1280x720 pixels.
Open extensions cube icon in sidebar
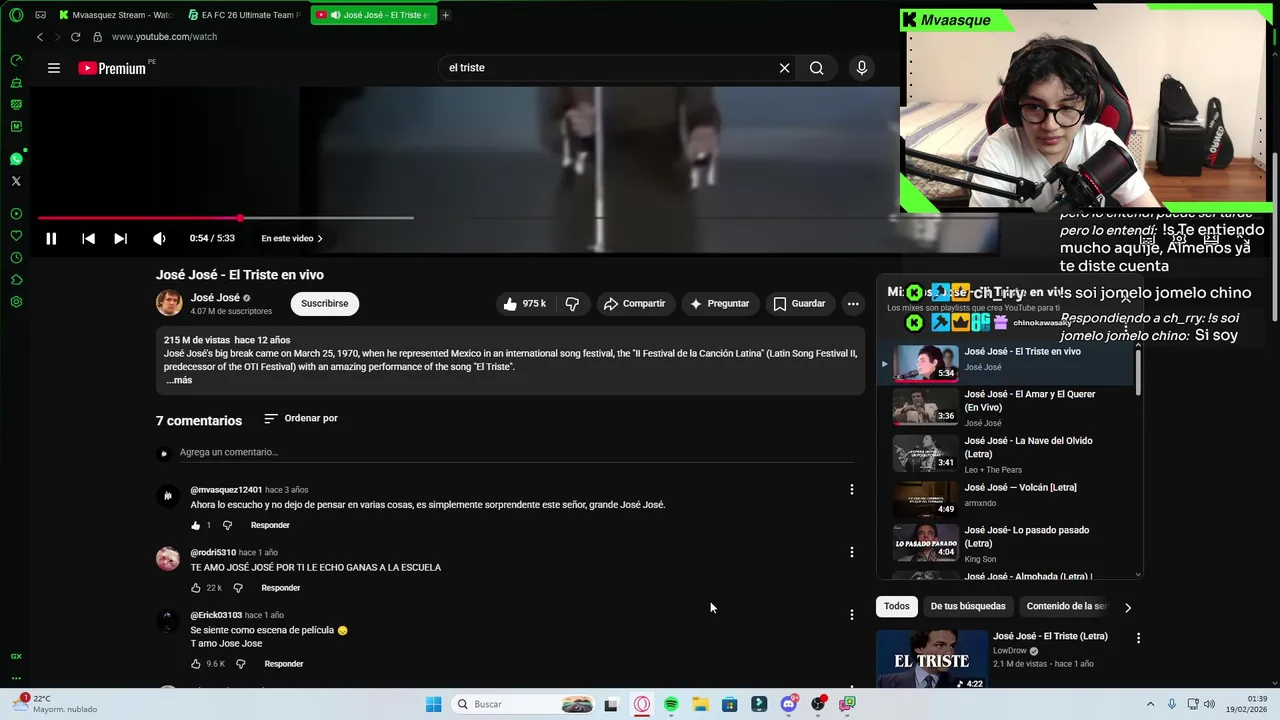pyautogui.click(x=16, y=280)
